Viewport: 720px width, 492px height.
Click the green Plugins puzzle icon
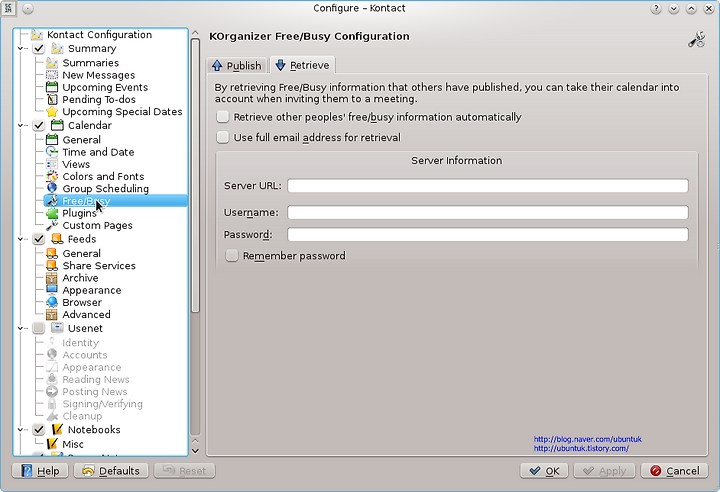52,213
